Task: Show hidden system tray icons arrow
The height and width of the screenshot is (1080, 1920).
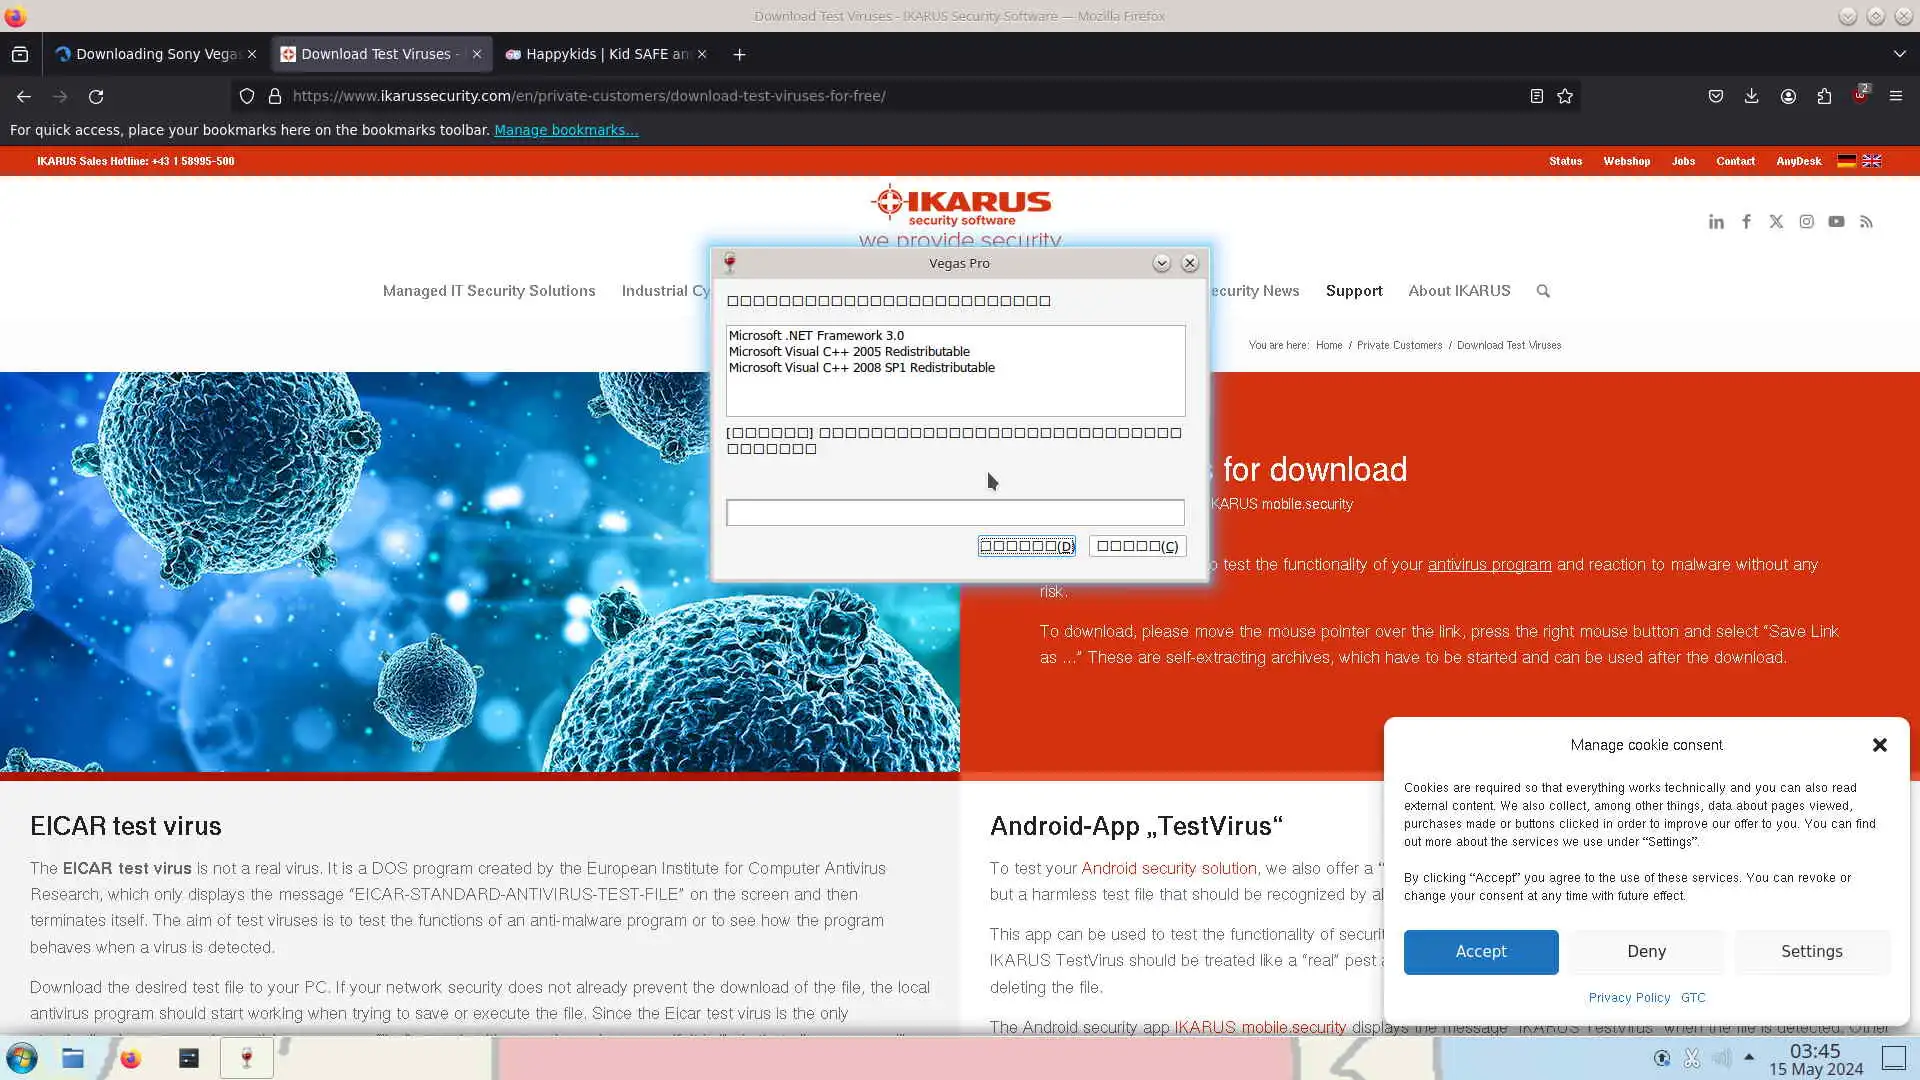Action: point(1749,1057)
